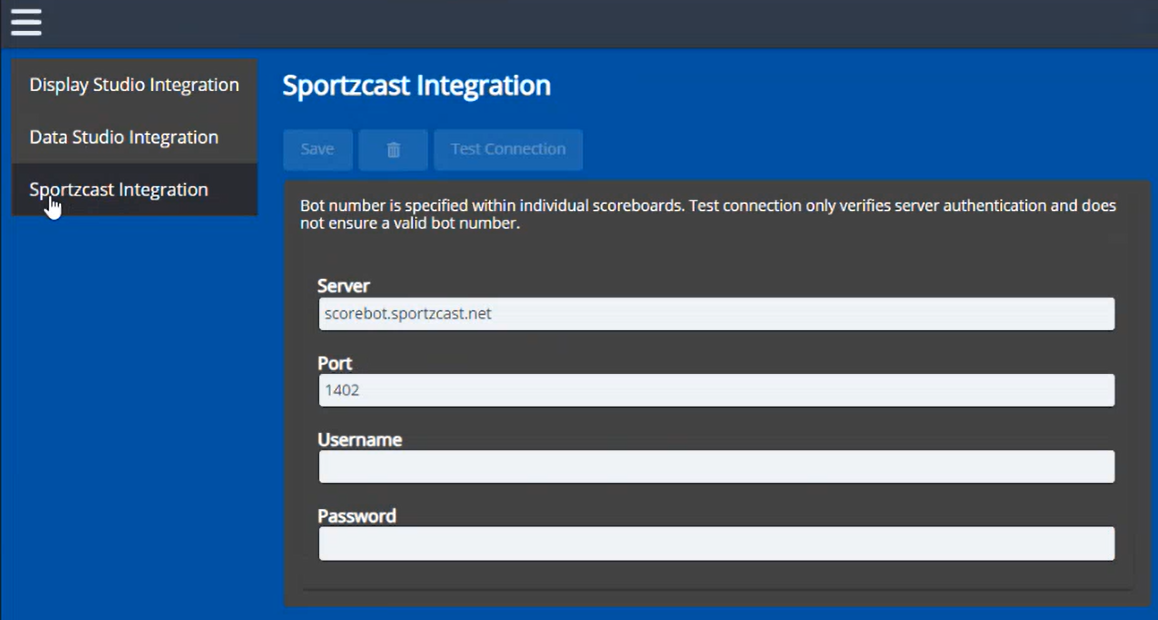Click the Test Connection button
Image resolution: width=1158 pixels, height=620 pixels.
(508, 150)
